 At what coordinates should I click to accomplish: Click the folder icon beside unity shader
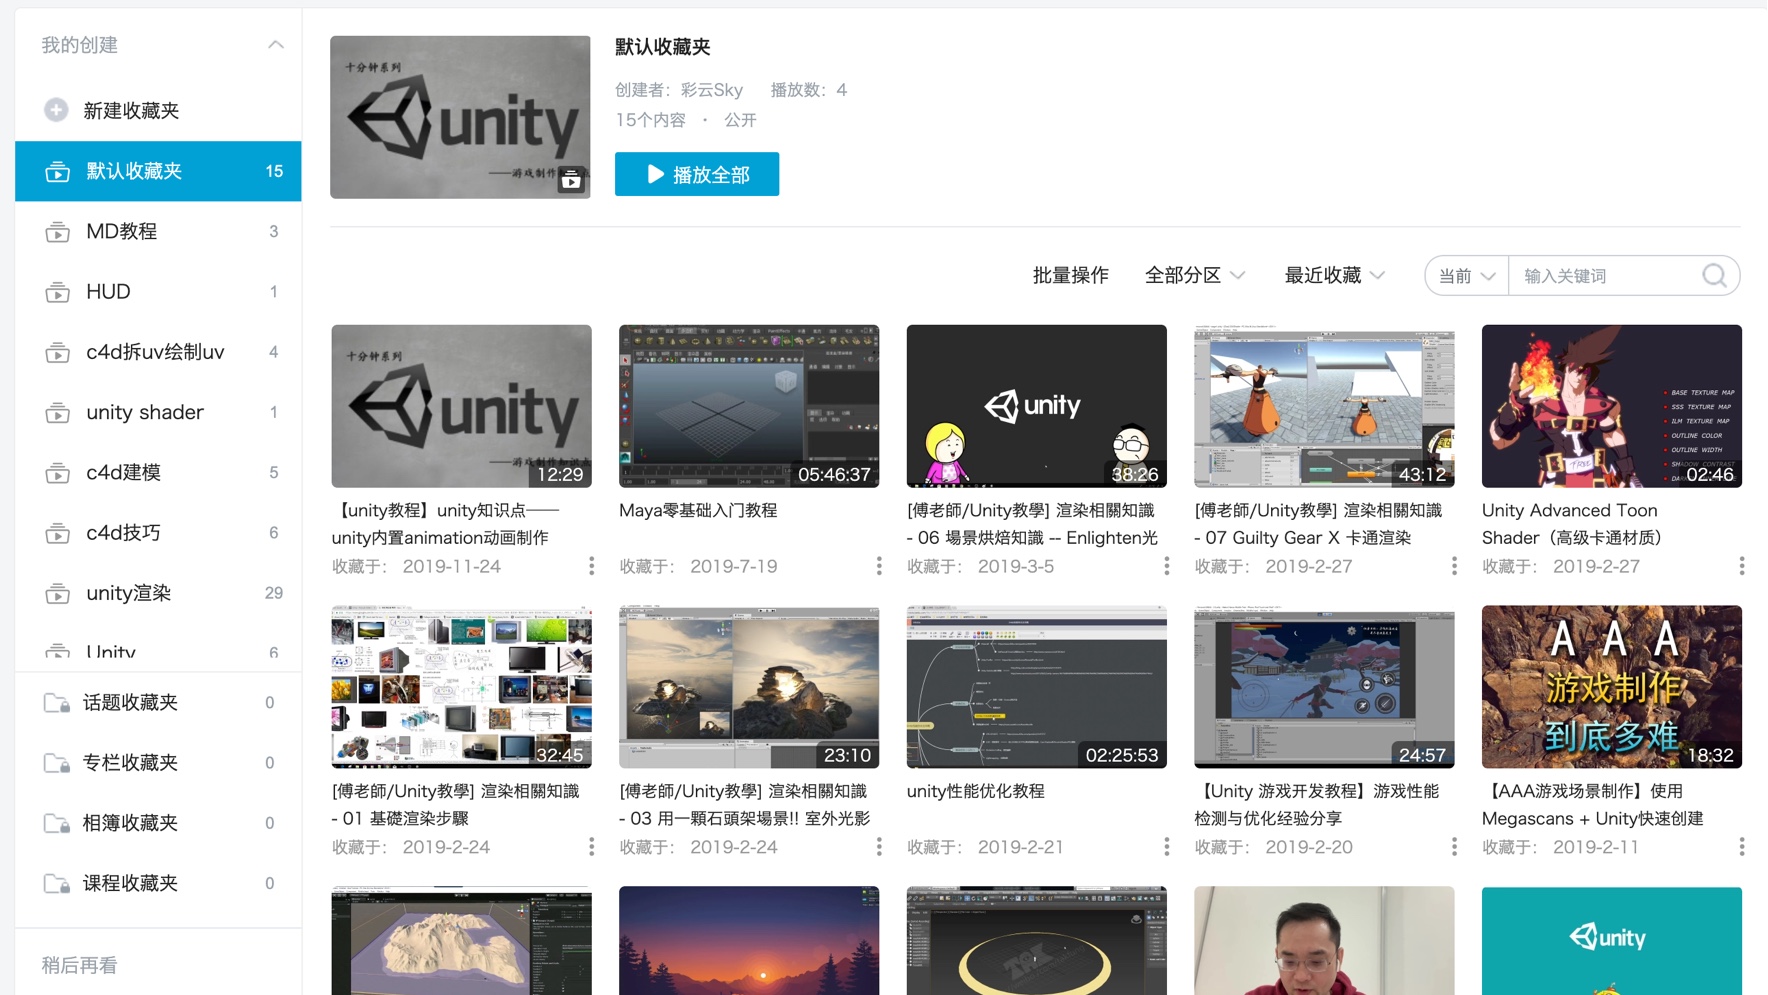pos(57,412)
